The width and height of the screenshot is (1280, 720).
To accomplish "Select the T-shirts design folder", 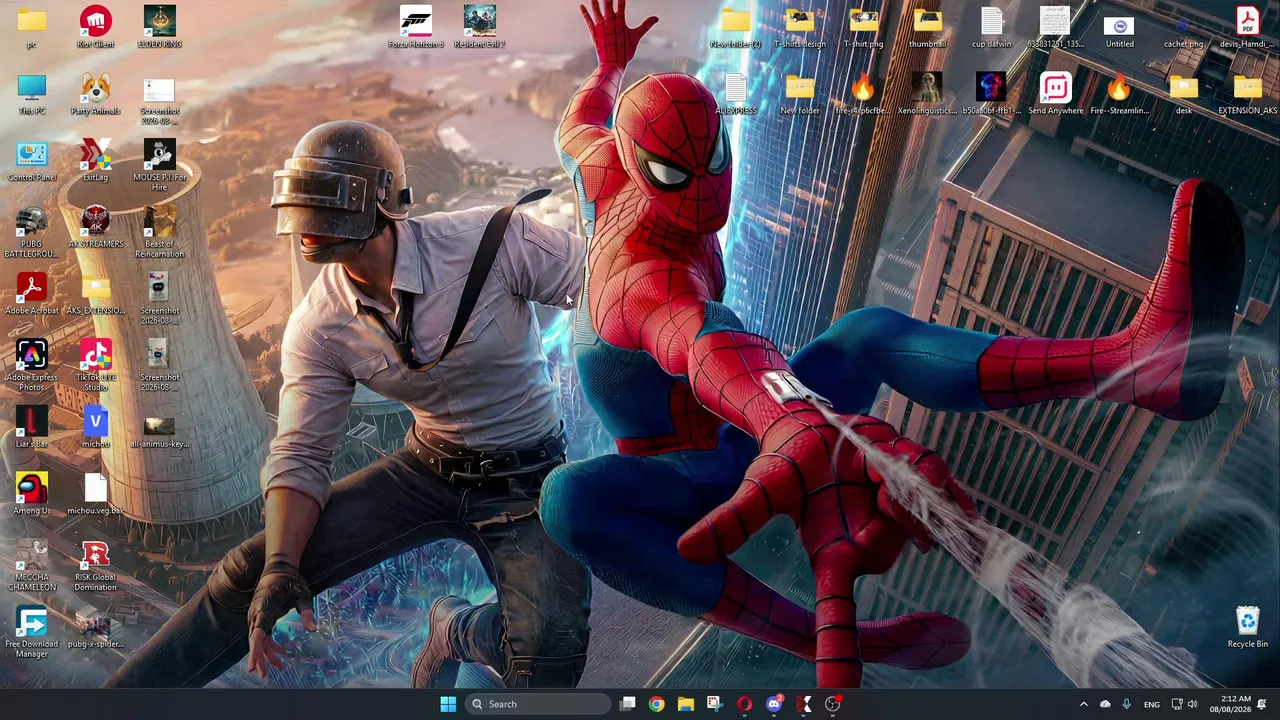I will [800, 27].
